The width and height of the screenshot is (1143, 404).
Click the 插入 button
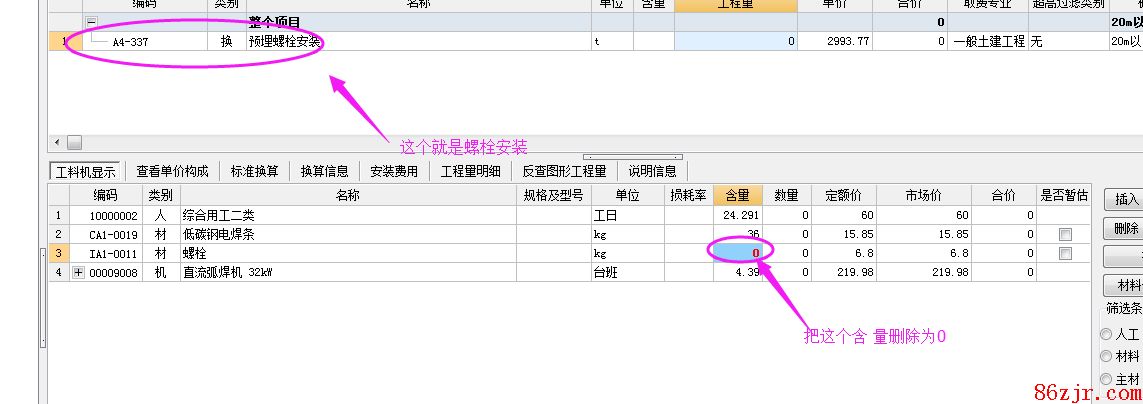1126,199
